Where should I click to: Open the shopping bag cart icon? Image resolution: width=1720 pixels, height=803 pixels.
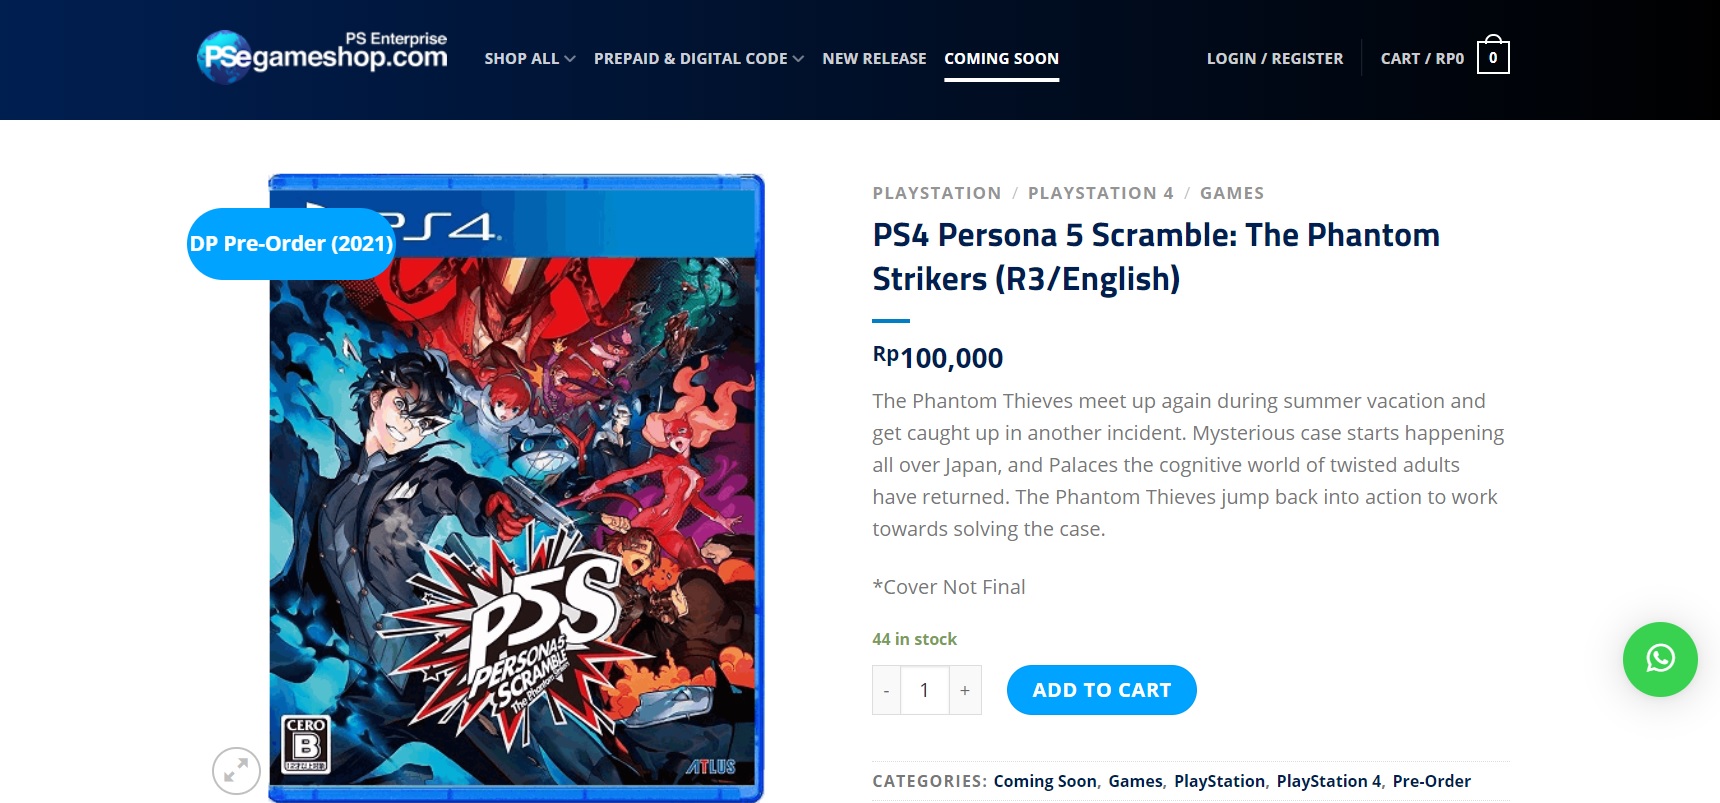1492,57
